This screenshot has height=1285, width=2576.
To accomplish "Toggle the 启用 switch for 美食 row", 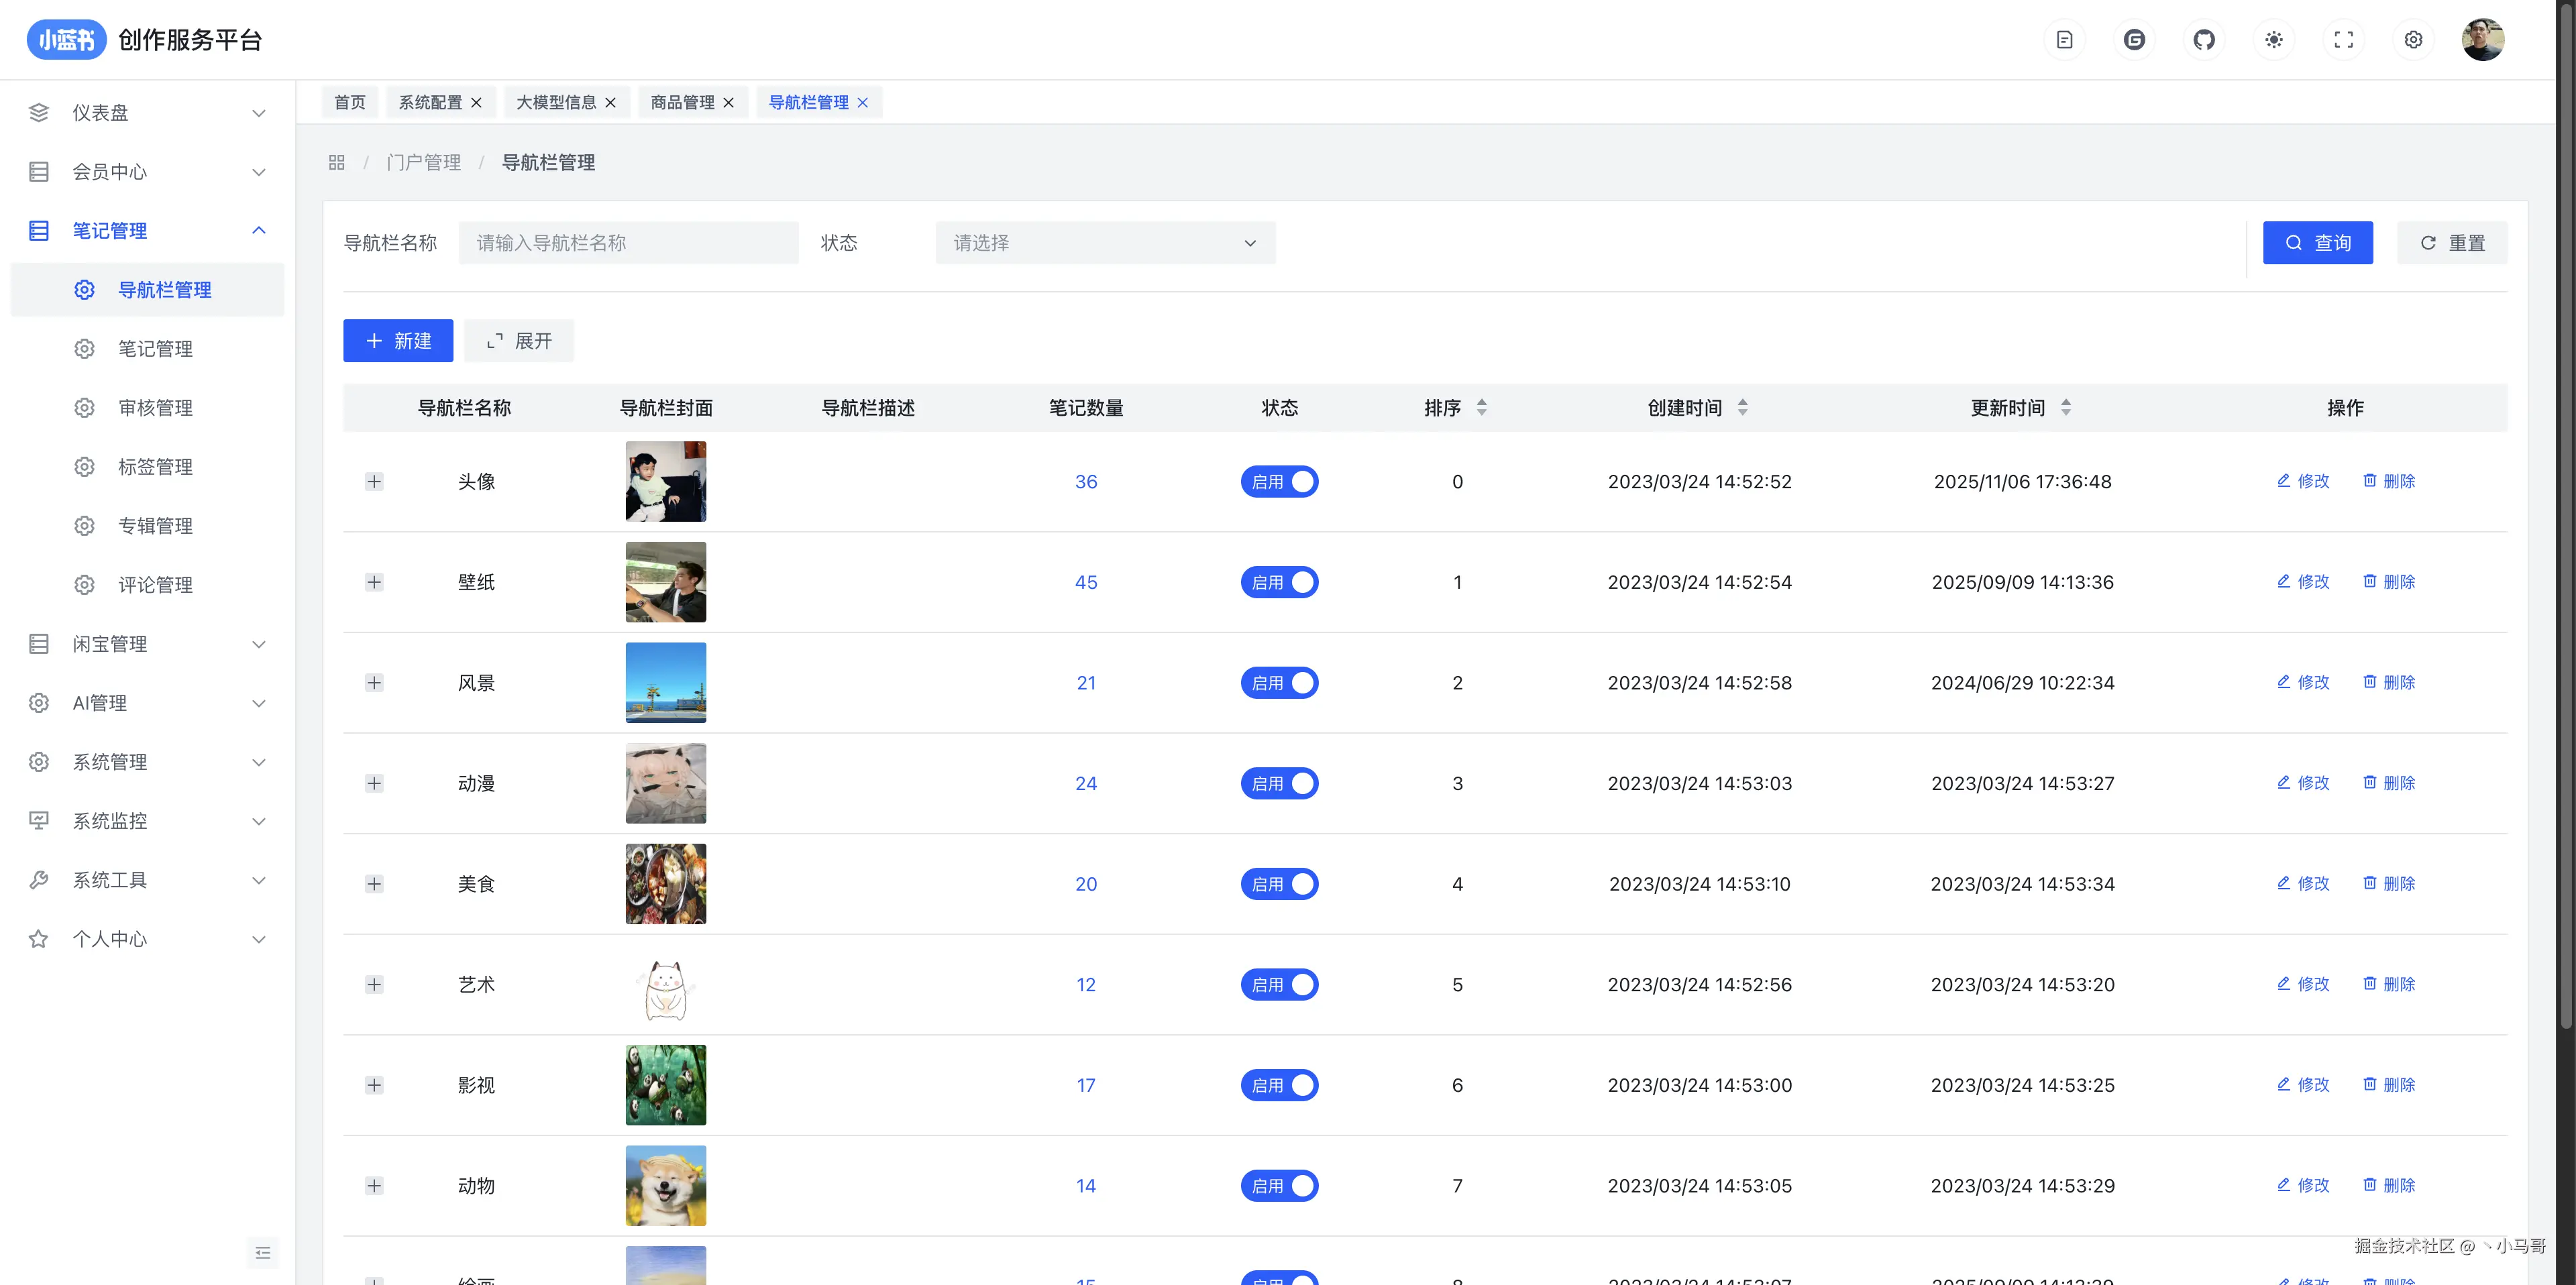I will 1279,884.
